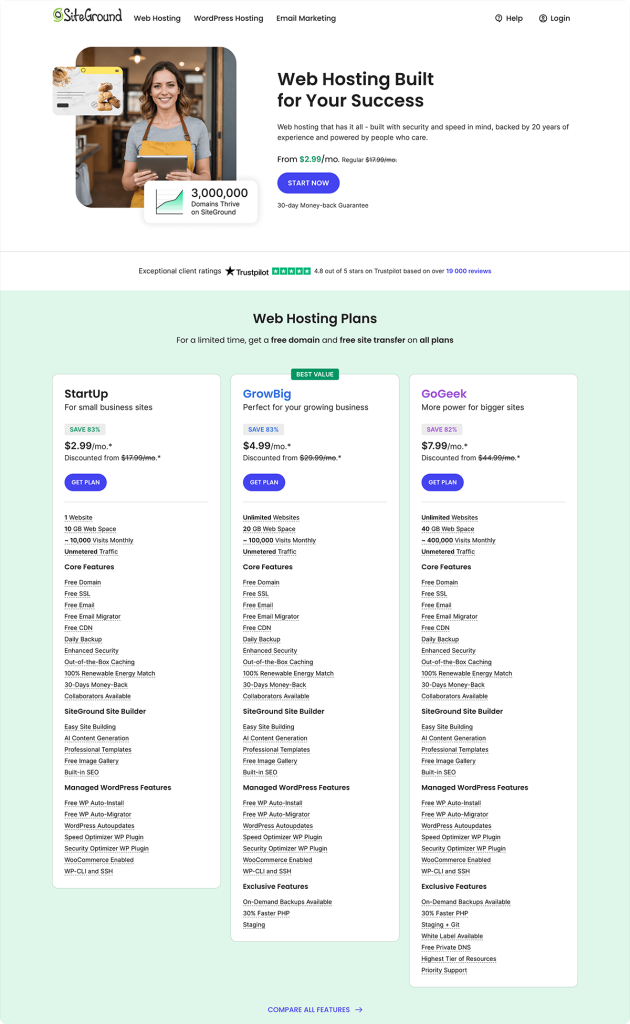Get the GoGeek plan
Image resolution: width=630 pixels, height=1024 pixels.
pyautogui.click(x=442, y=482)
